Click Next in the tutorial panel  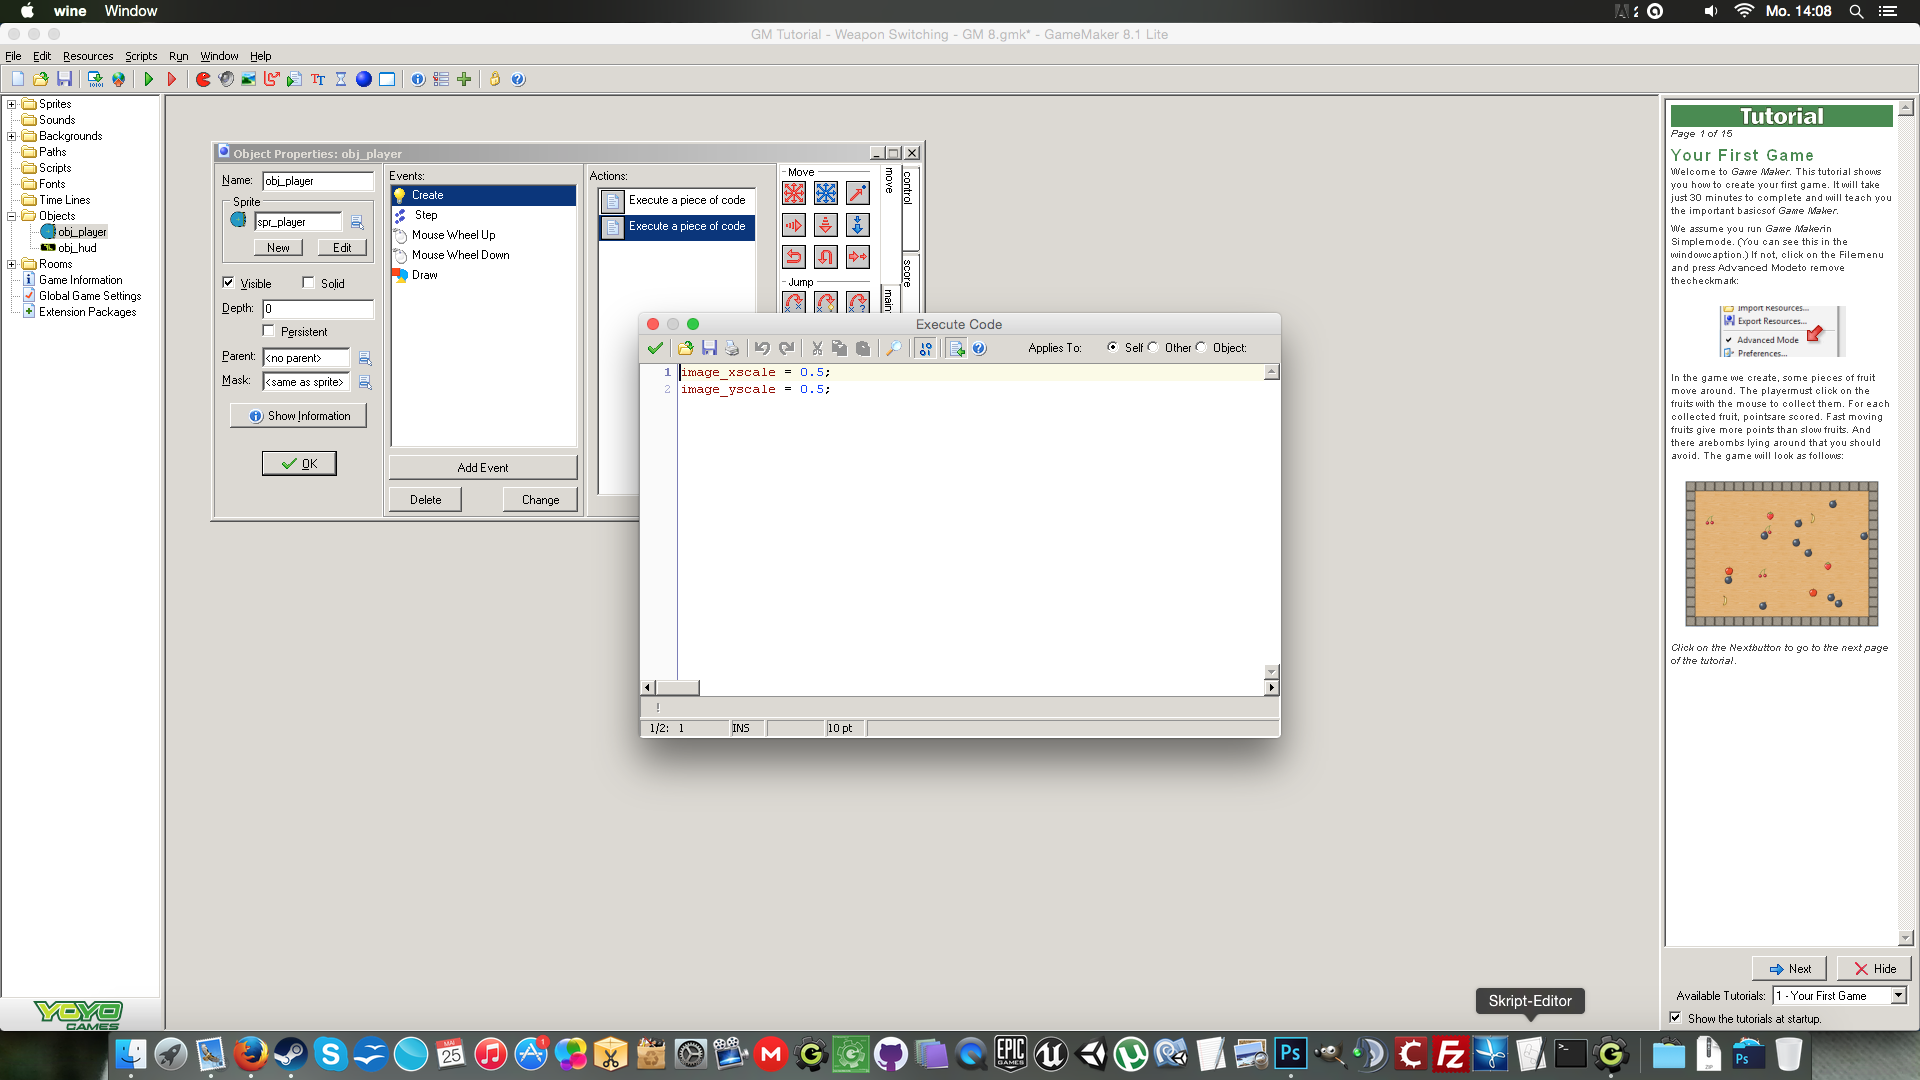coord(1789,968)
